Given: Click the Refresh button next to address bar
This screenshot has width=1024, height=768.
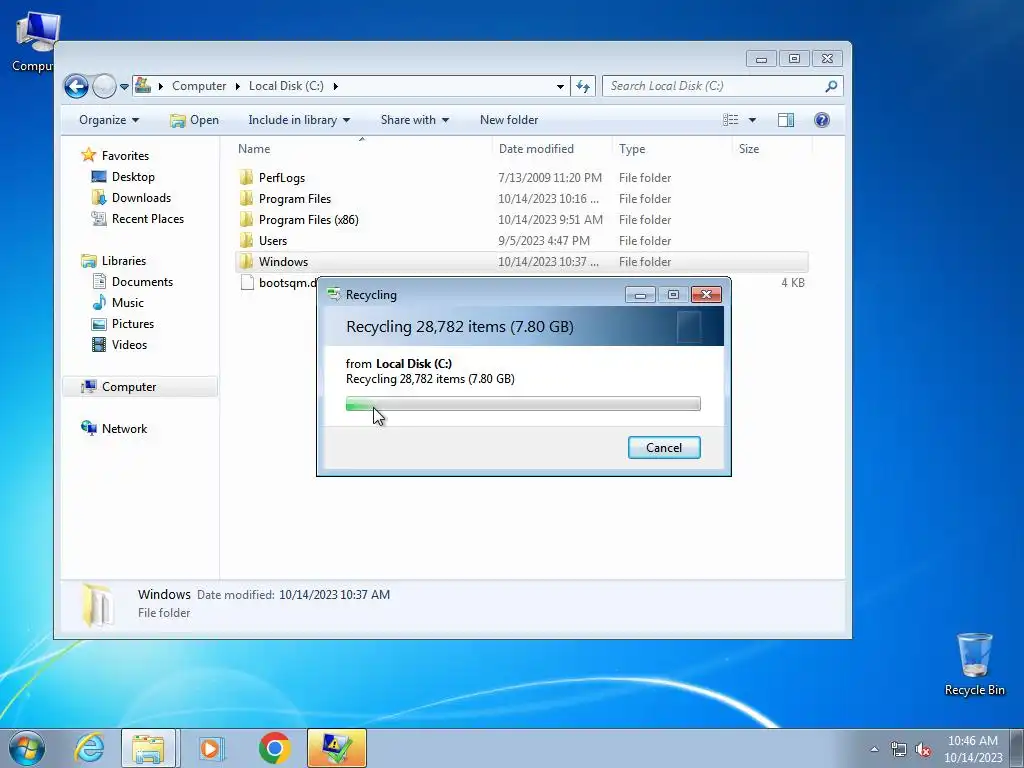Looking at the screenshot, I should (x=583, y=86).
